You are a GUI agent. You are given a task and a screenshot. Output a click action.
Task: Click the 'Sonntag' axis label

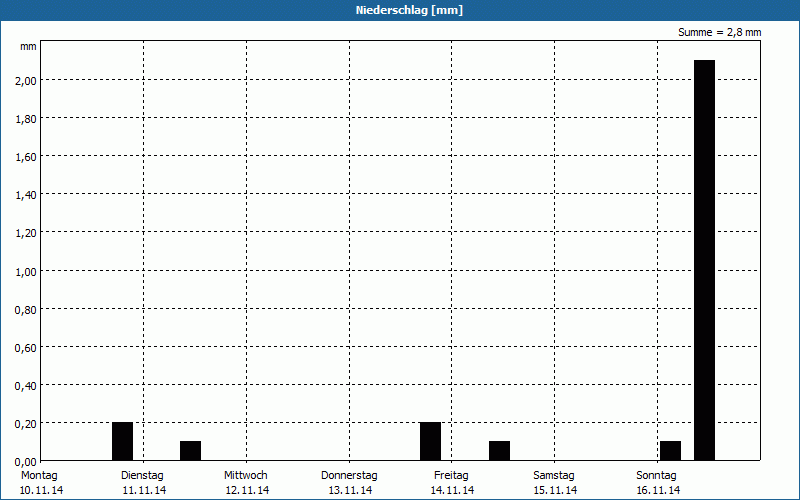[x=656, y=476]
